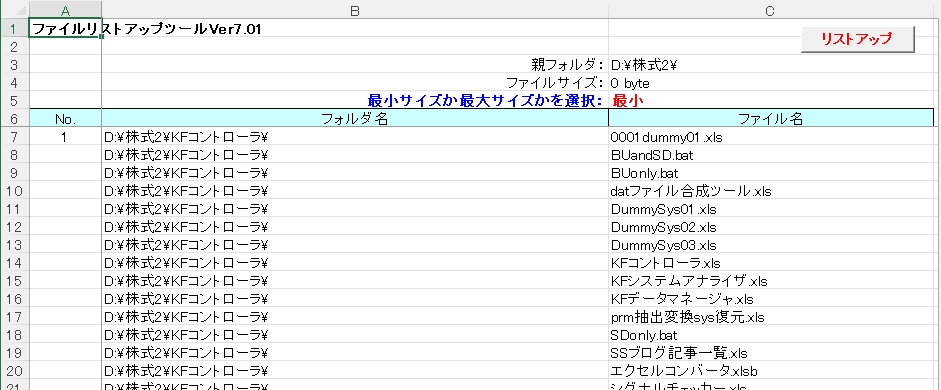Click the No. table header

point(65,118)
